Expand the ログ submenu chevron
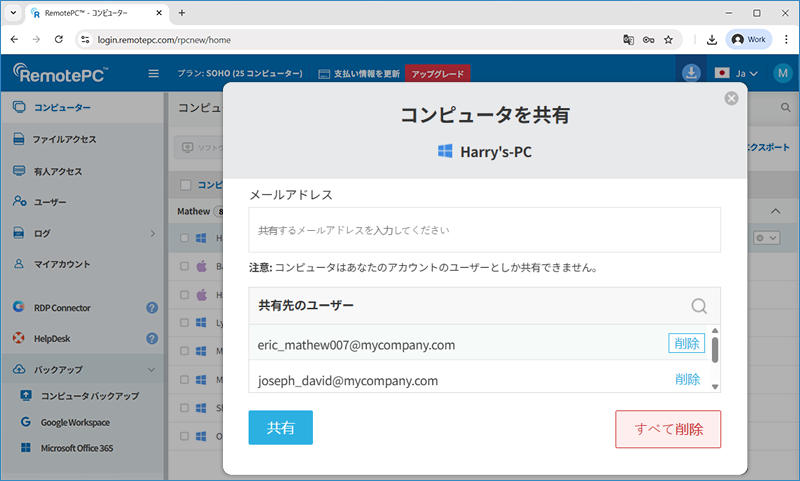Viewport: 800px width, 481px height. coord(153,234)
